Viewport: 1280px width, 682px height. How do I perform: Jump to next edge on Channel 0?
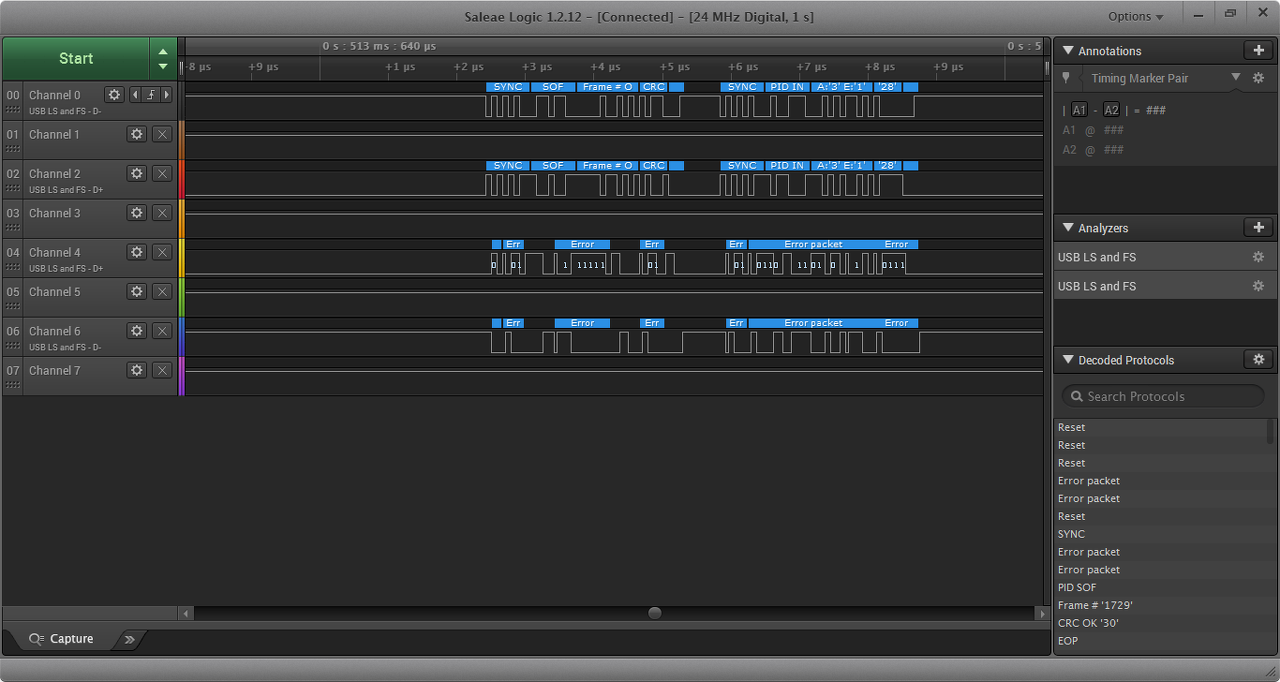pos(166,94)
